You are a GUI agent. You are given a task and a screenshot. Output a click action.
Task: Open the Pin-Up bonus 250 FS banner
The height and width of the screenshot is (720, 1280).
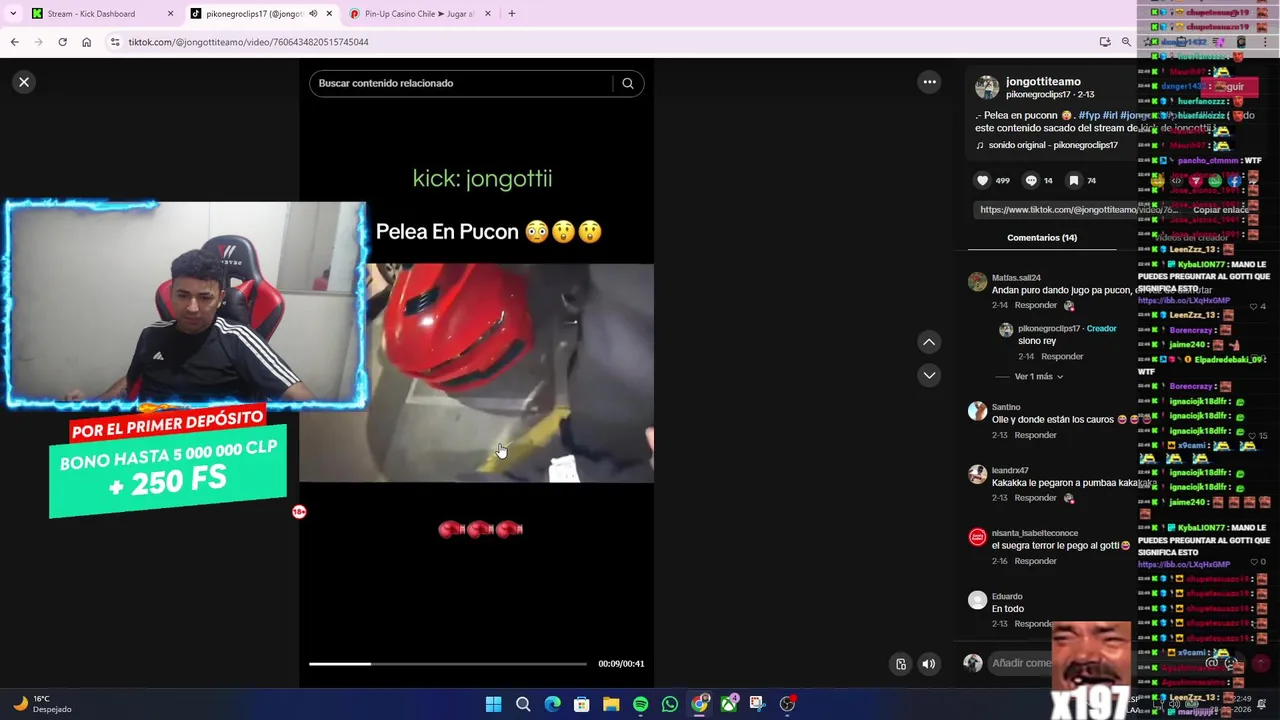[x=167, y=462]
